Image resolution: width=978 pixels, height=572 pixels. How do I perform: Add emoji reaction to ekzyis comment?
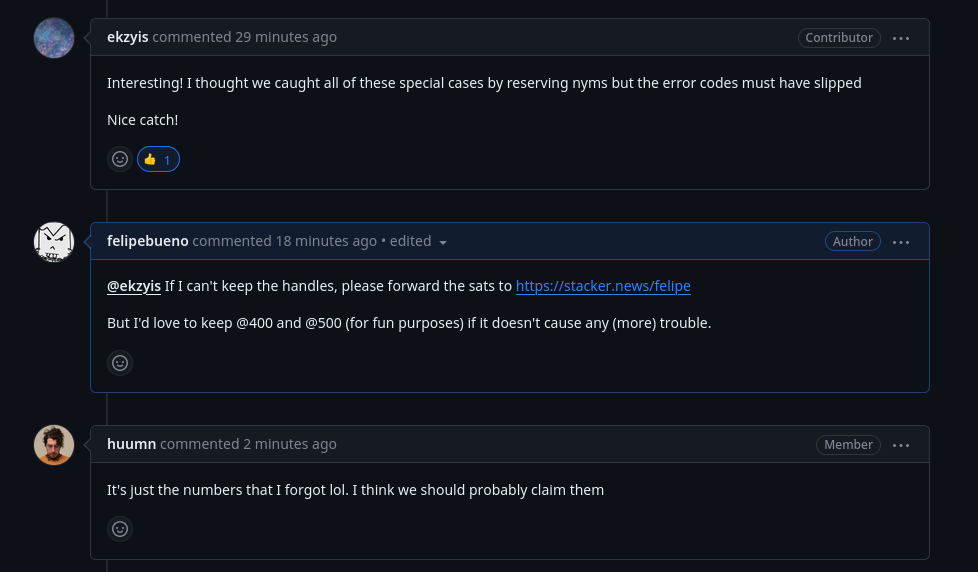tap(120, 159)
